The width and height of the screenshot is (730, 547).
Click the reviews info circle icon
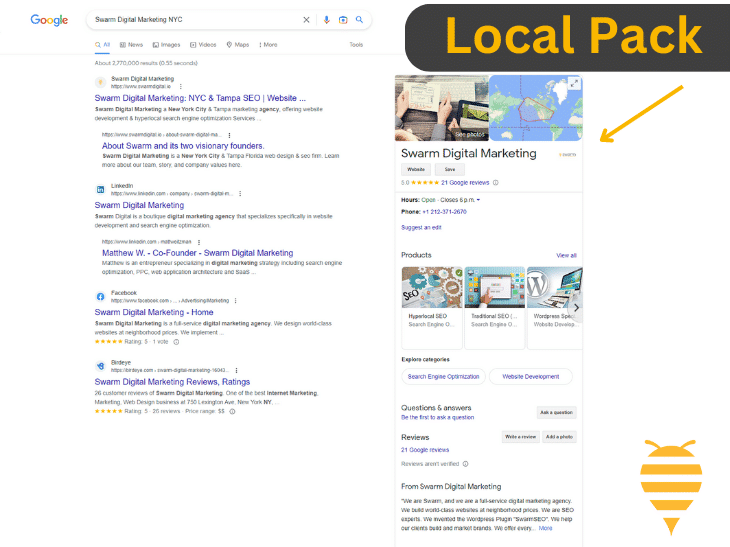tap(496, 183)
